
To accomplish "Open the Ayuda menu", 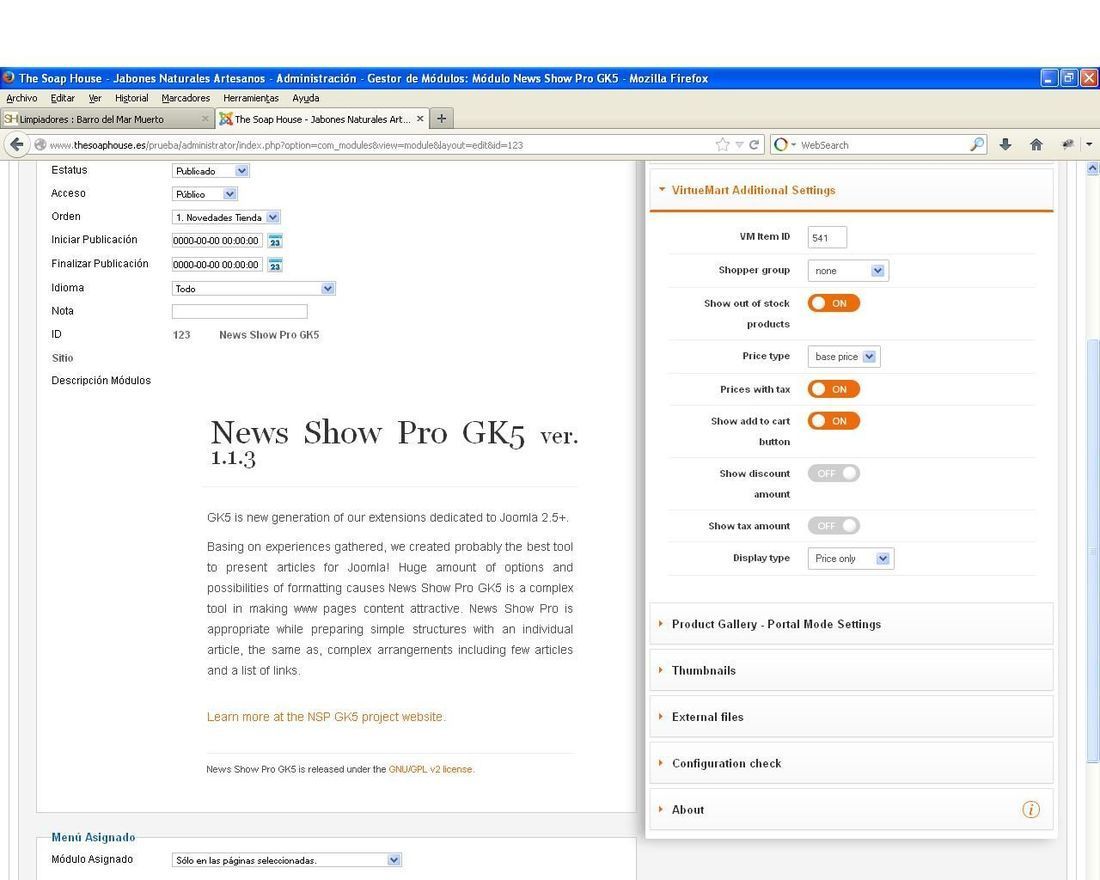I will pos(306,98).
